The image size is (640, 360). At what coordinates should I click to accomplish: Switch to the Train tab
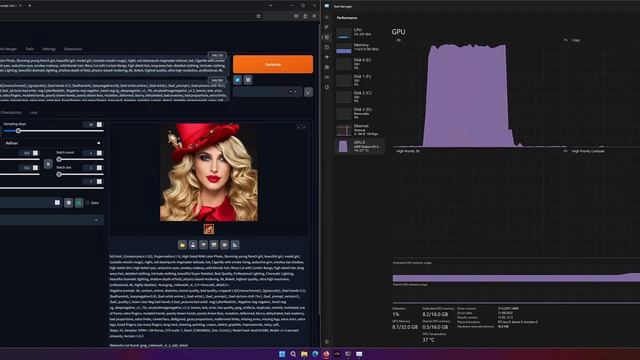(x=29, y=49)
